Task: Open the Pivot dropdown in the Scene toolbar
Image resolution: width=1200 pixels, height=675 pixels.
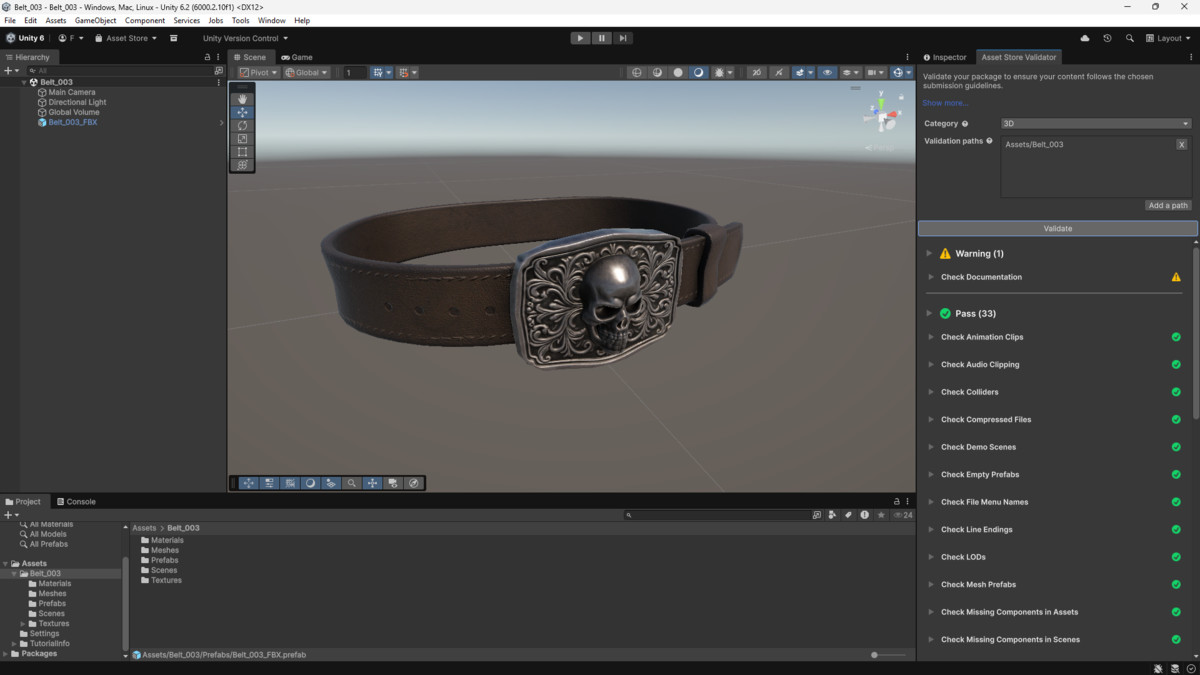Action: tap(257, 72)
